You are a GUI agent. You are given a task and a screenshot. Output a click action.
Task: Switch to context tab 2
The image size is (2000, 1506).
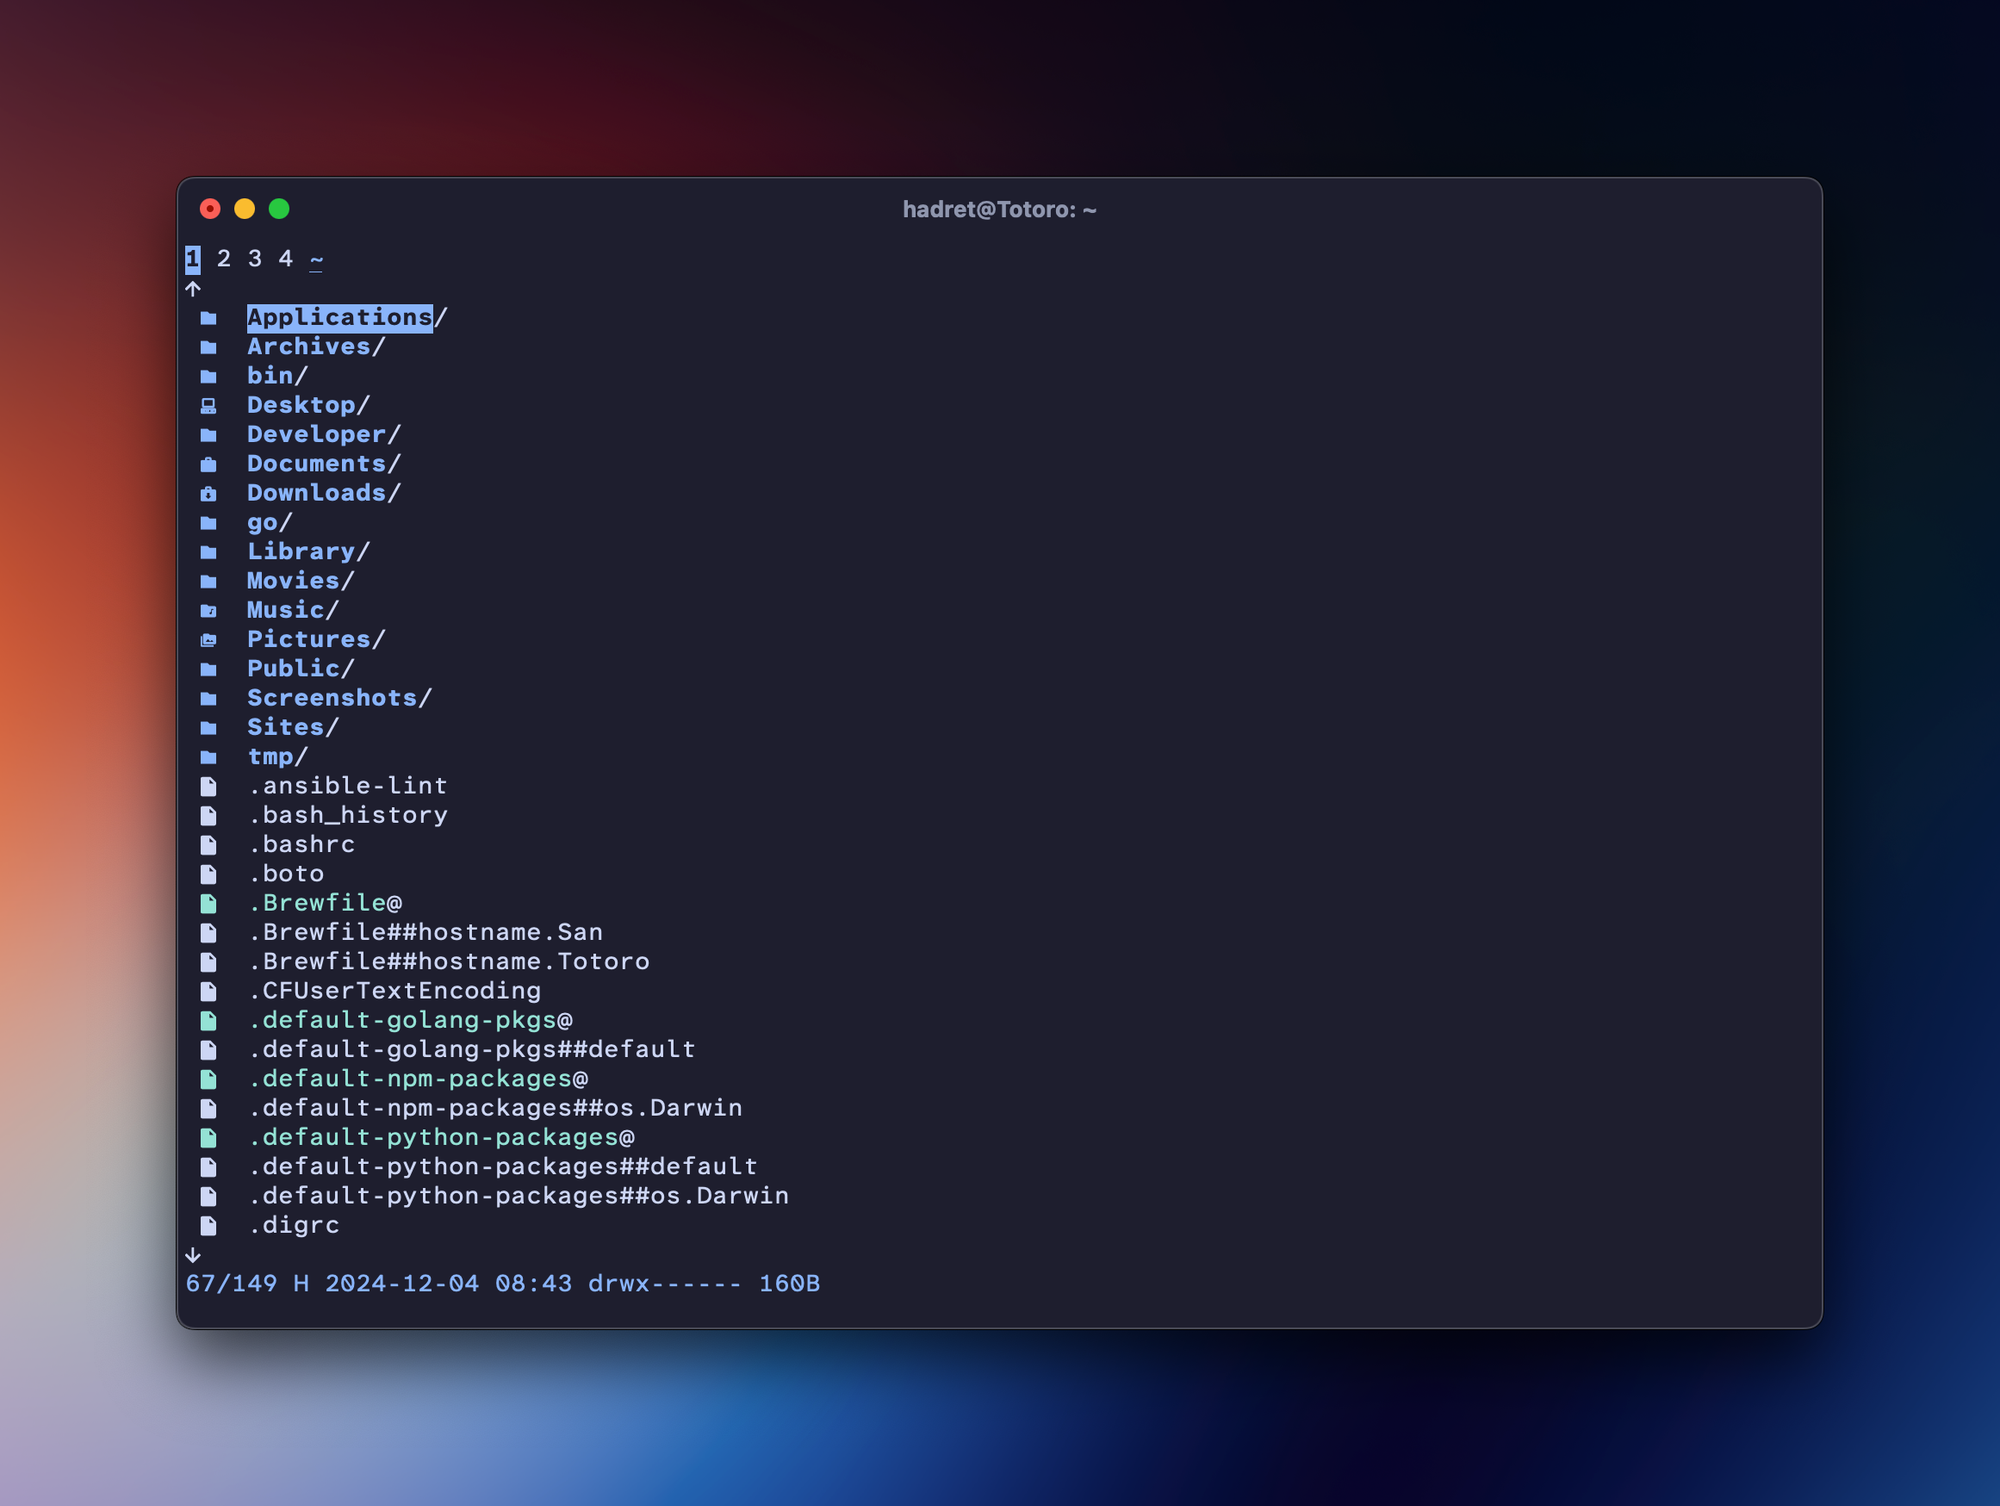point(224,259)
